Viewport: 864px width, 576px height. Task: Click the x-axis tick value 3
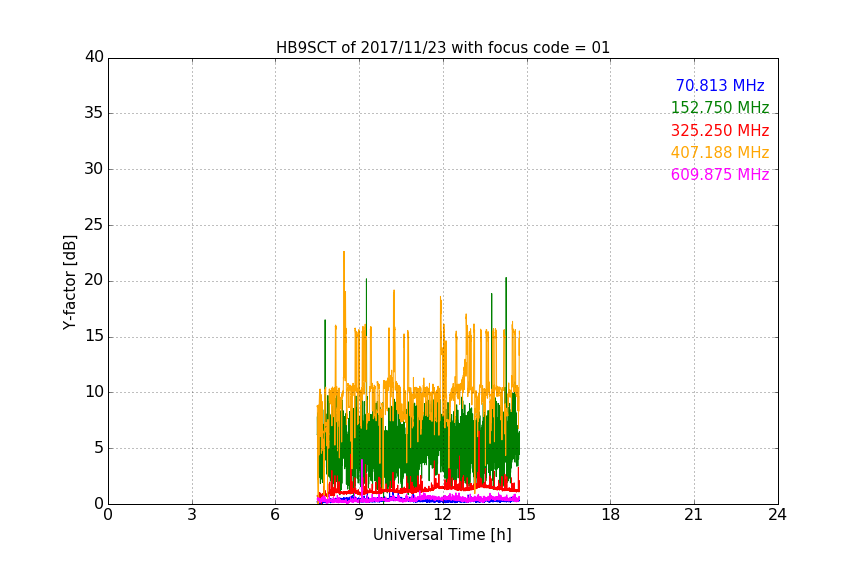192,515
